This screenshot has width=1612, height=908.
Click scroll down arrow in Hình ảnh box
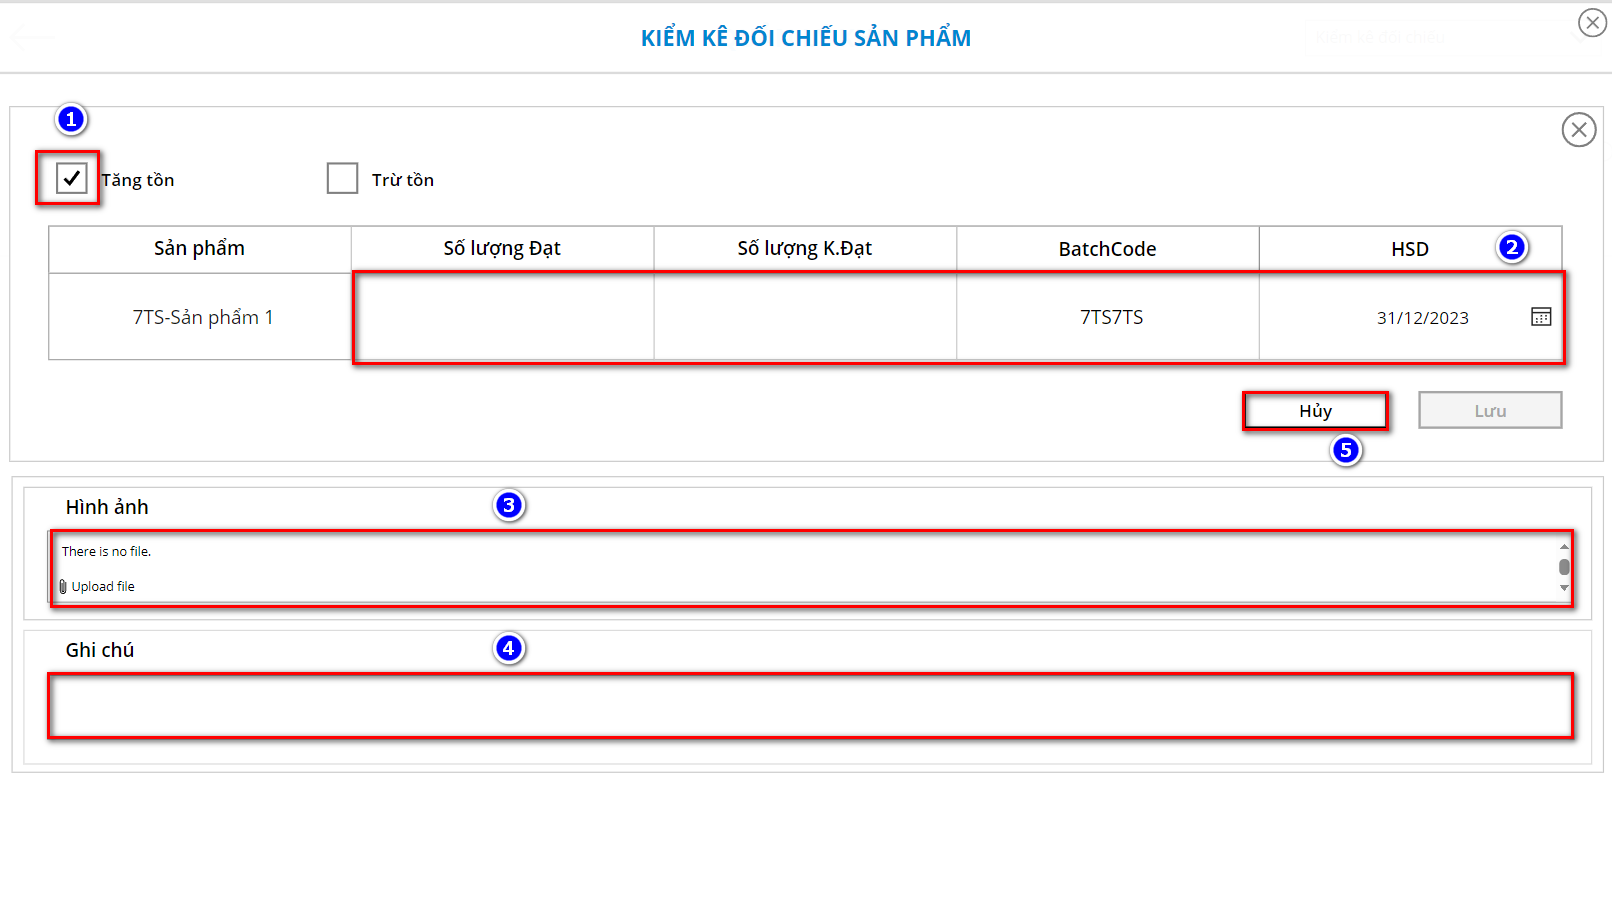pyautogui.click(x=1564, y=588)
